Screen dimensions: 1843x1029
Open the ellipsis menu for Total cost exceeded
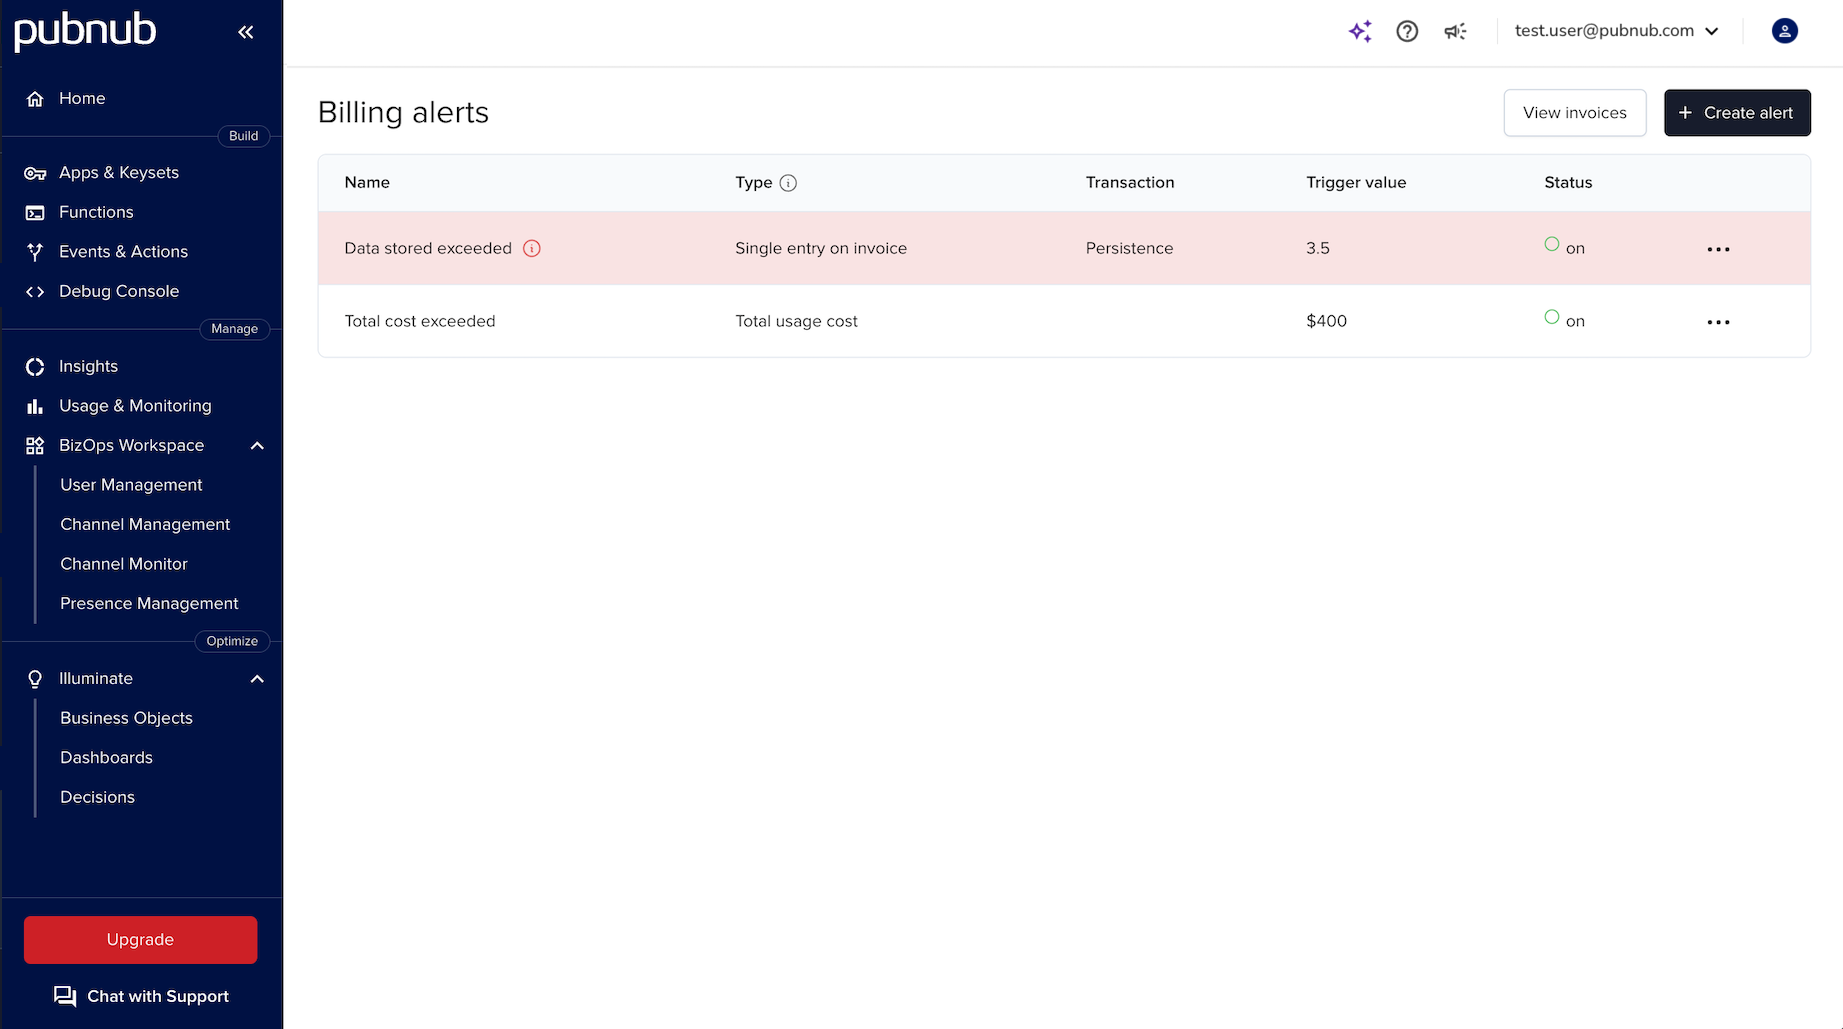click(1718, 321)
